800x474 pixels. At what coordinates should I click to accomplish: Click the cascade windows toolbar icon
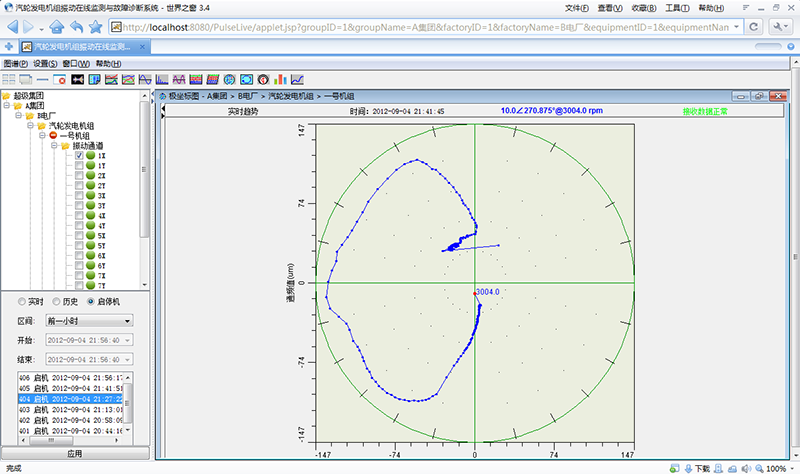26,79
